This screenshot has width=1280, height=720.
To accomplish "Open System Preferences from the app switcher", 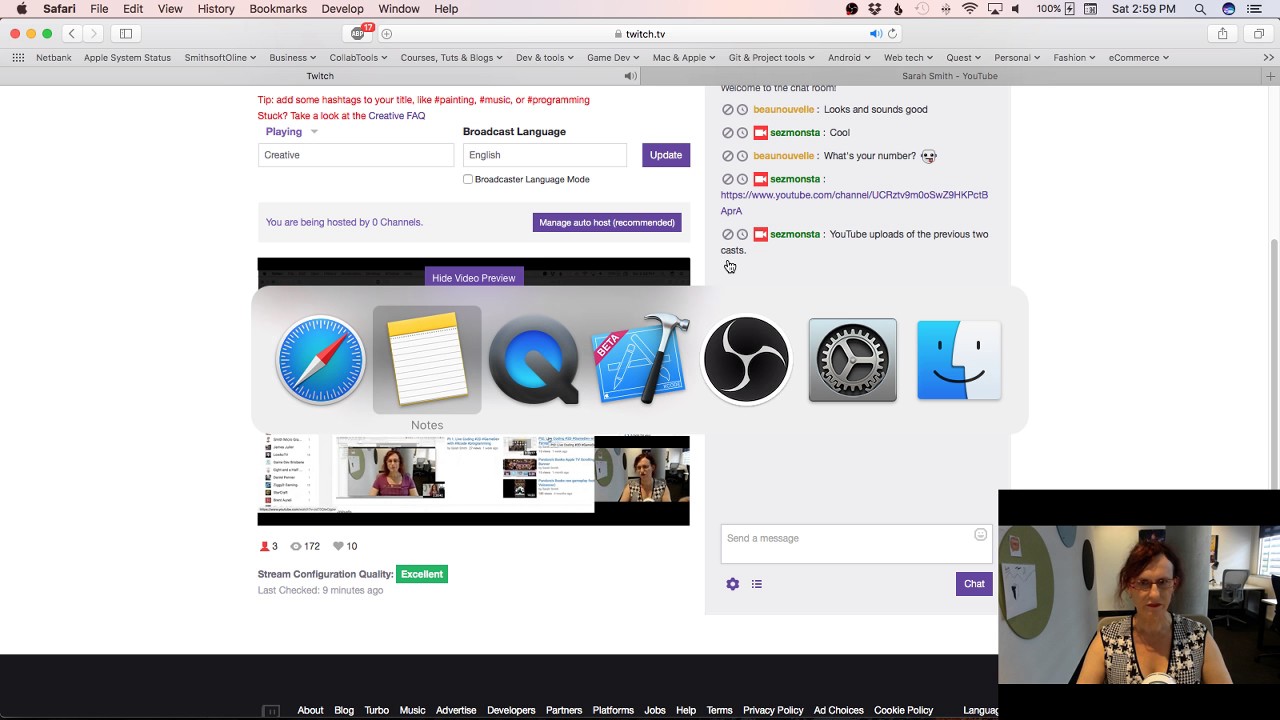I will (852, 360).
